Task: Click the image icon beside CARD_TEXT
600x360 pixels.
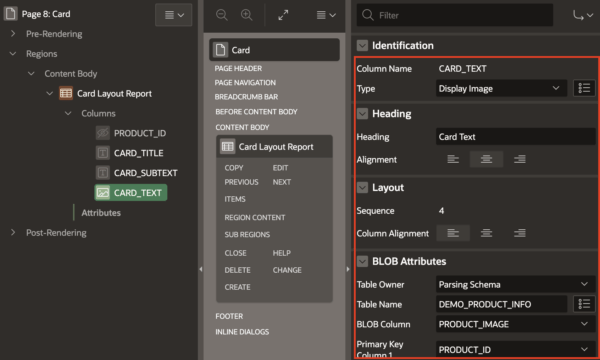Action: 103,192
